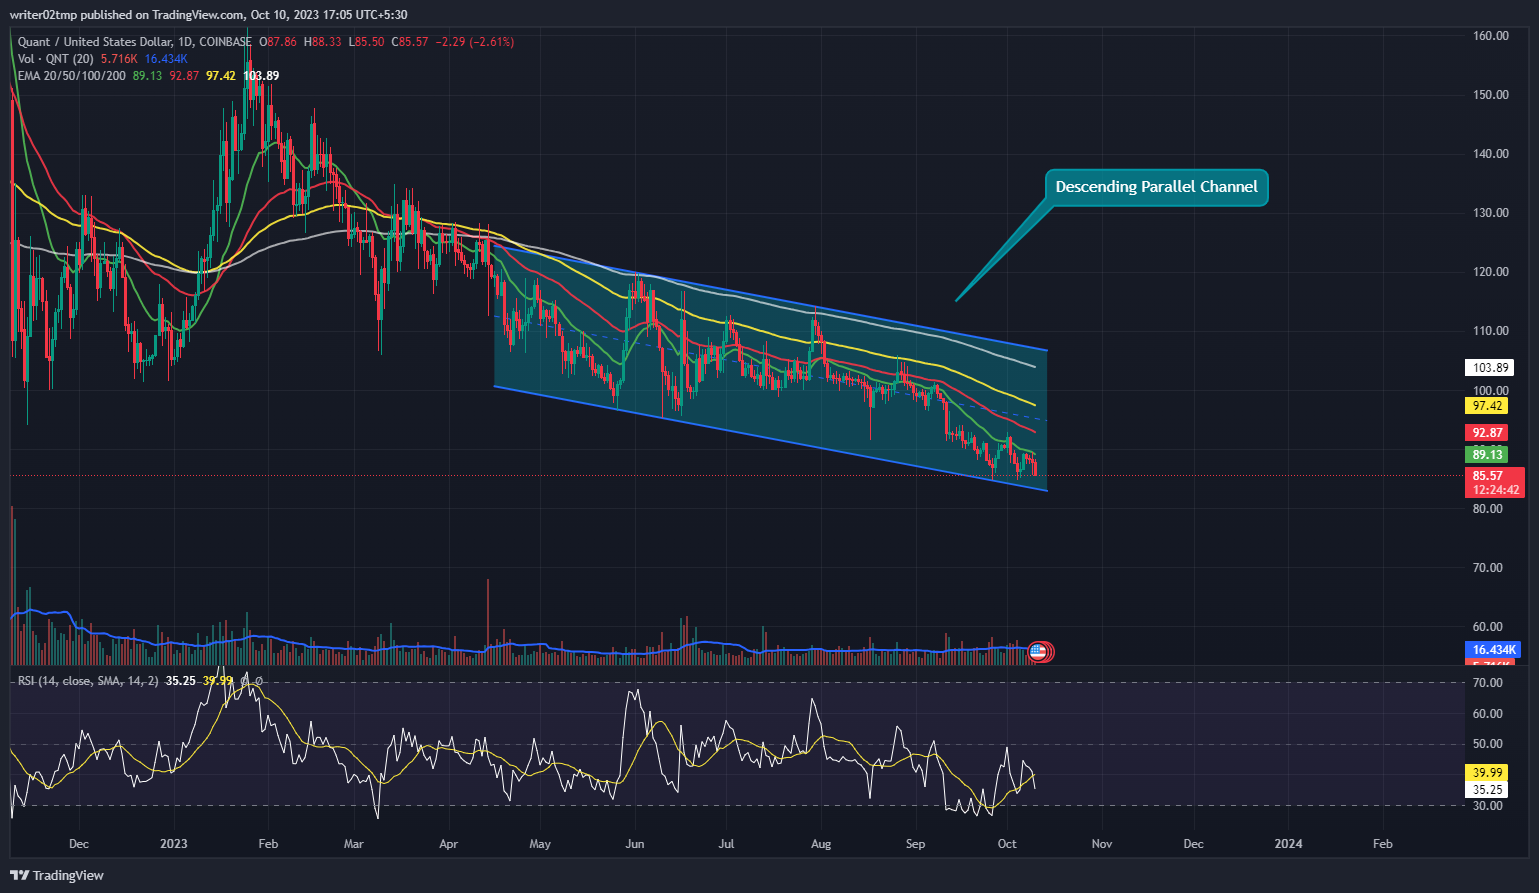Viewport: 1539px width, 893px height.
Task: Click the 5.716K volume value in legend
Action: [x=120, y=59]
